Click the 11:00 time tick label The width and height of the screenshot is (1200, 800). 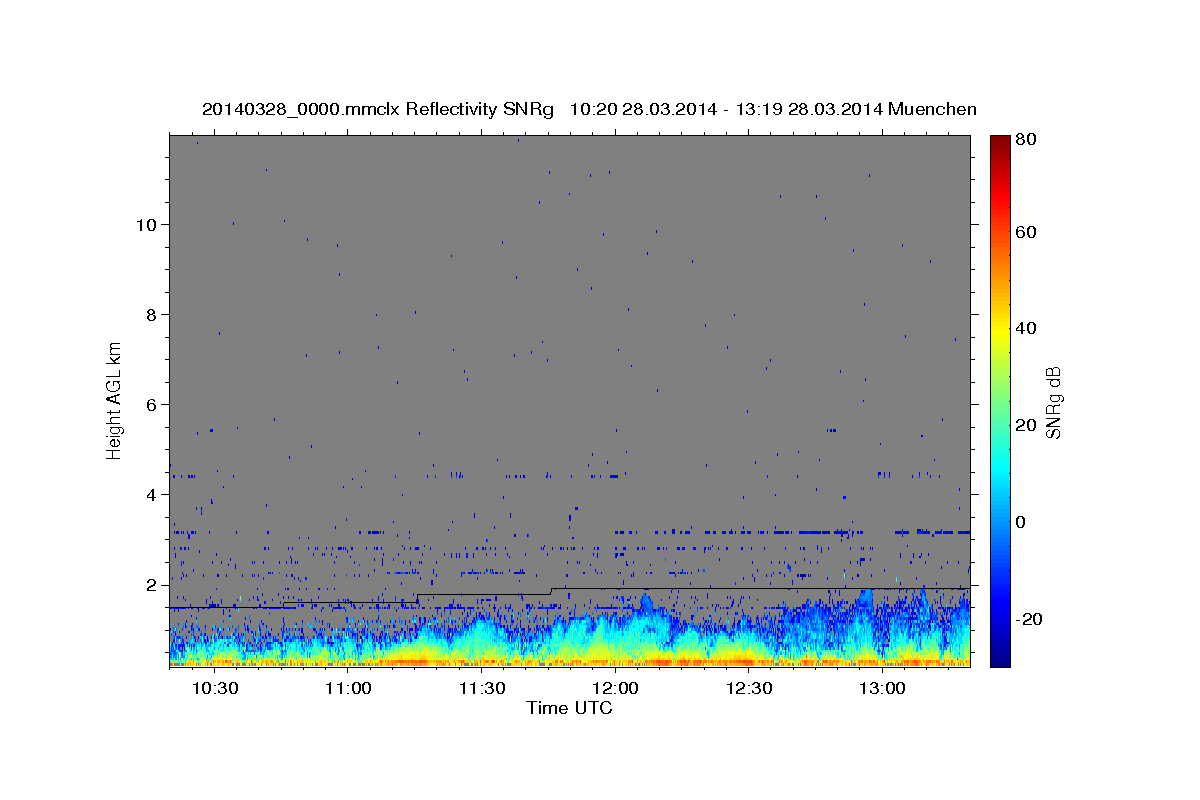tap(348, 689)
